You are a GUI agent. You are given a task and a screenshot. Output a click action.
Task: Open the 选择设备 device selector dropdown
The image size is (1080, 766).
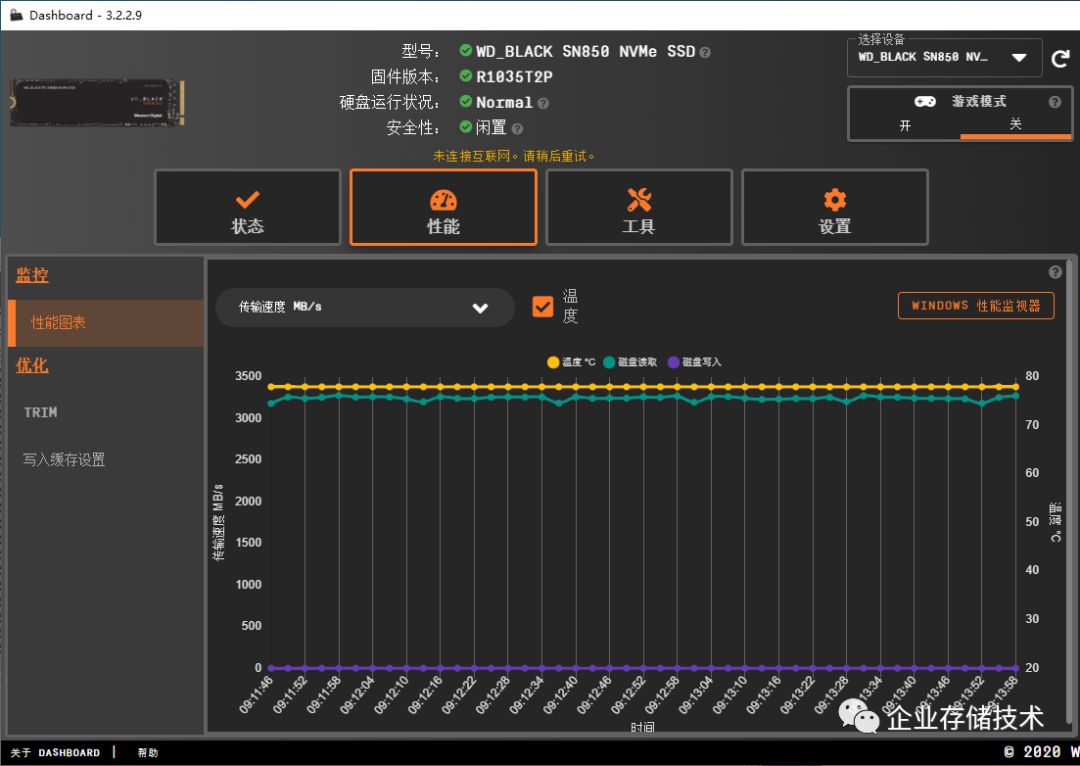[944, 58]
